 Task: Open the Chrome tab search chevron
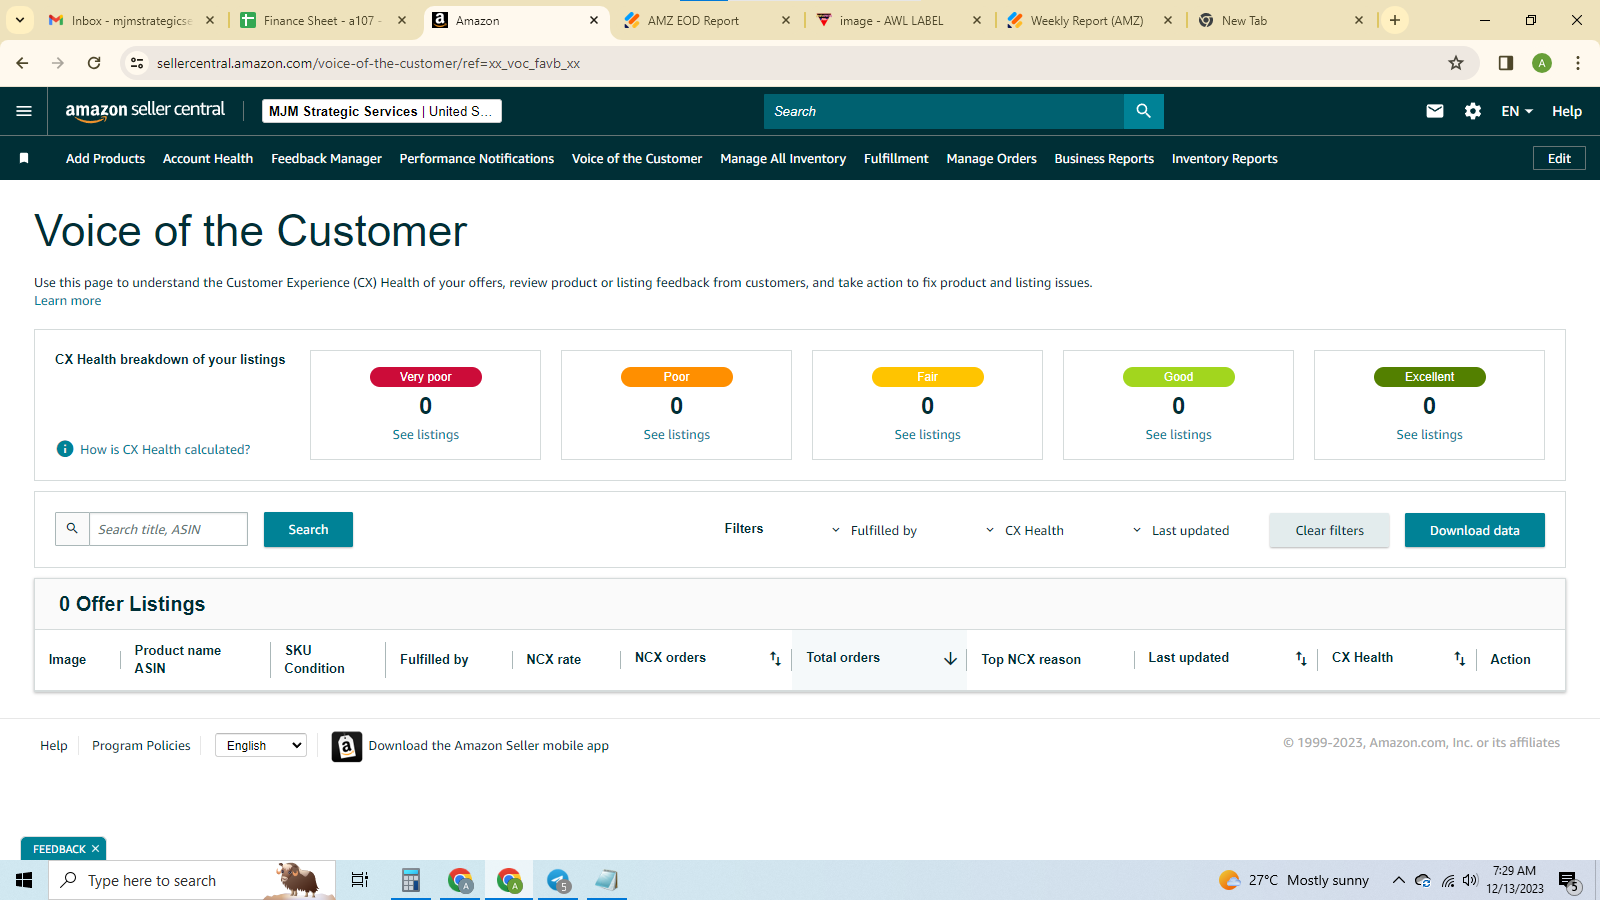pyautogui.click(x=20, y=20)
